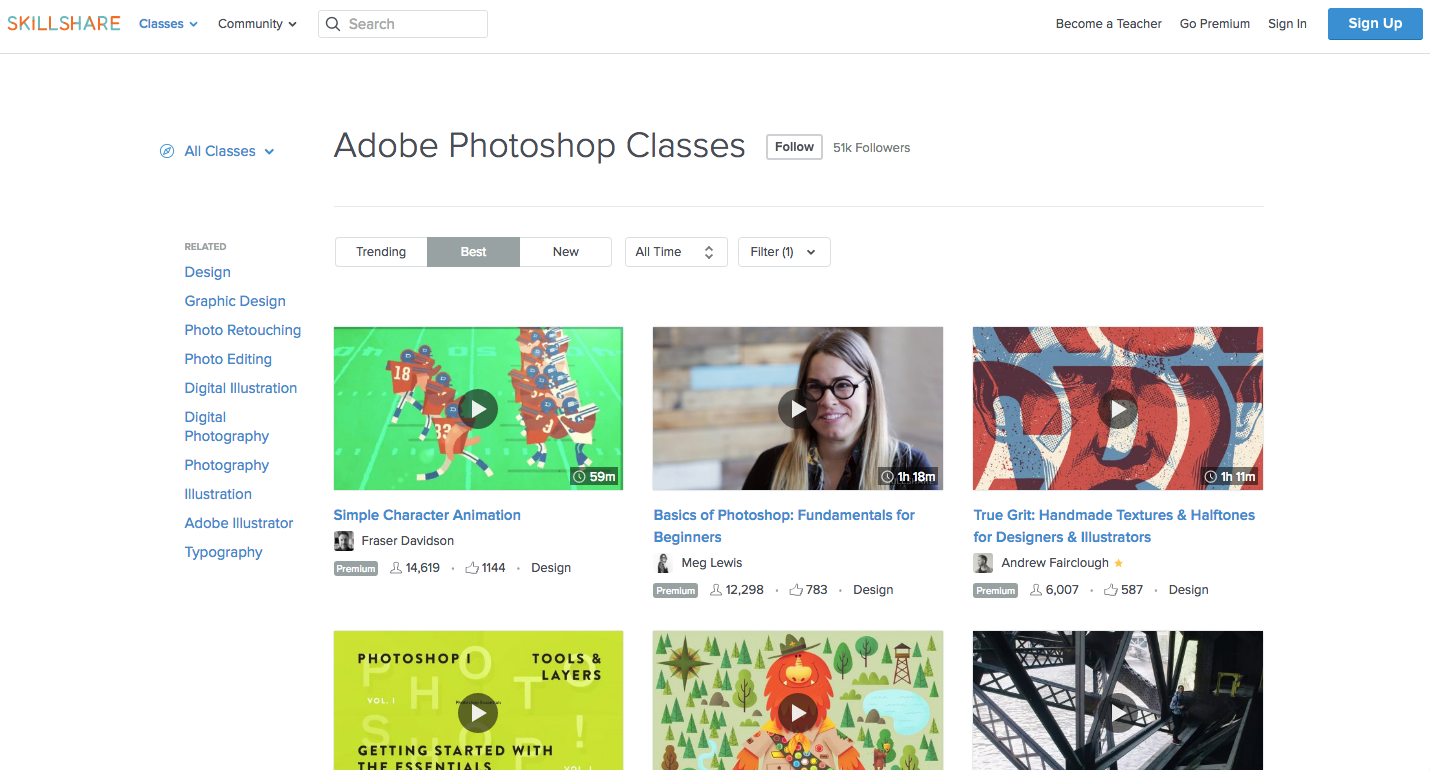1430x770 pixels.
Task: Click the 1h 18m duration badge
Action: pos(908,477)
